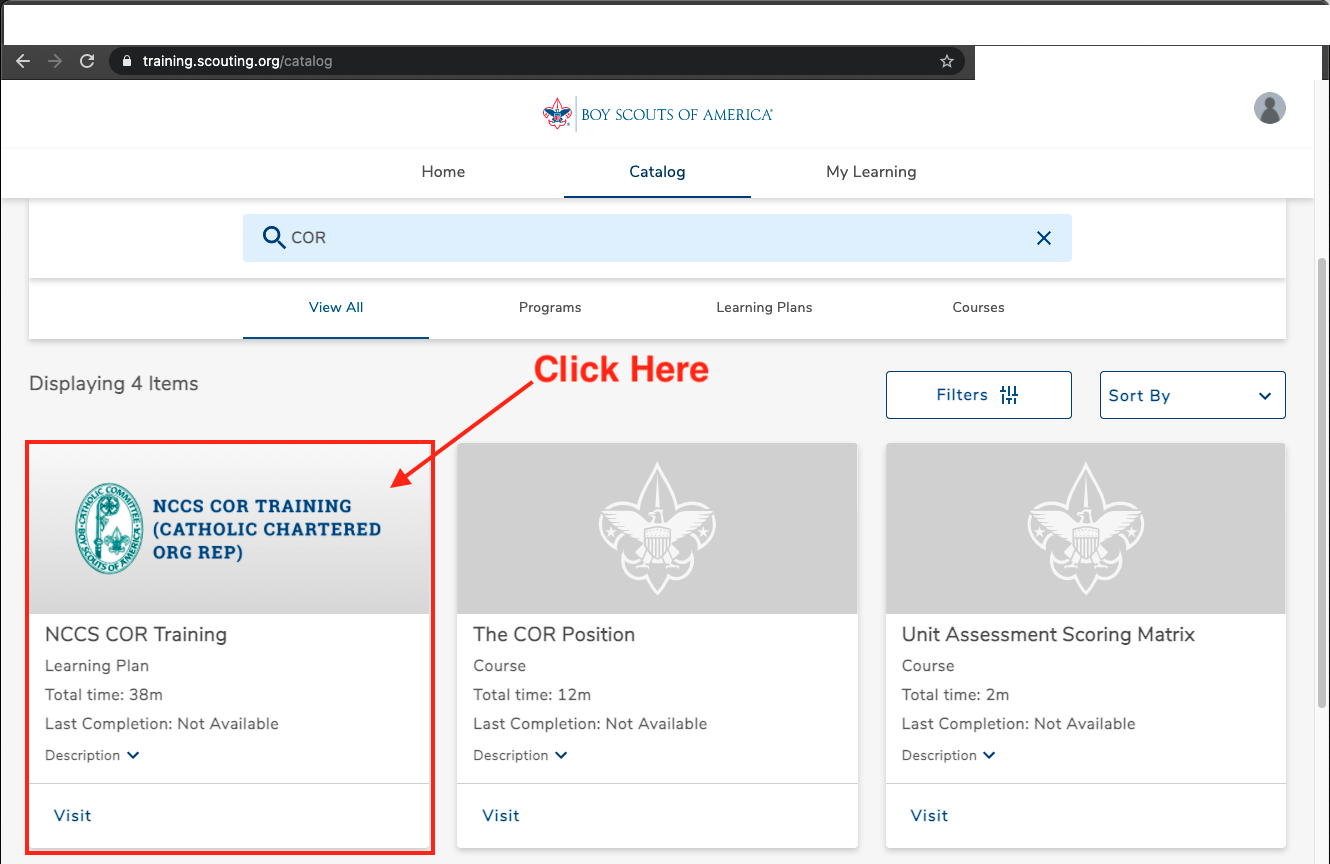Switch to the Programs tab

pos(550,308)
